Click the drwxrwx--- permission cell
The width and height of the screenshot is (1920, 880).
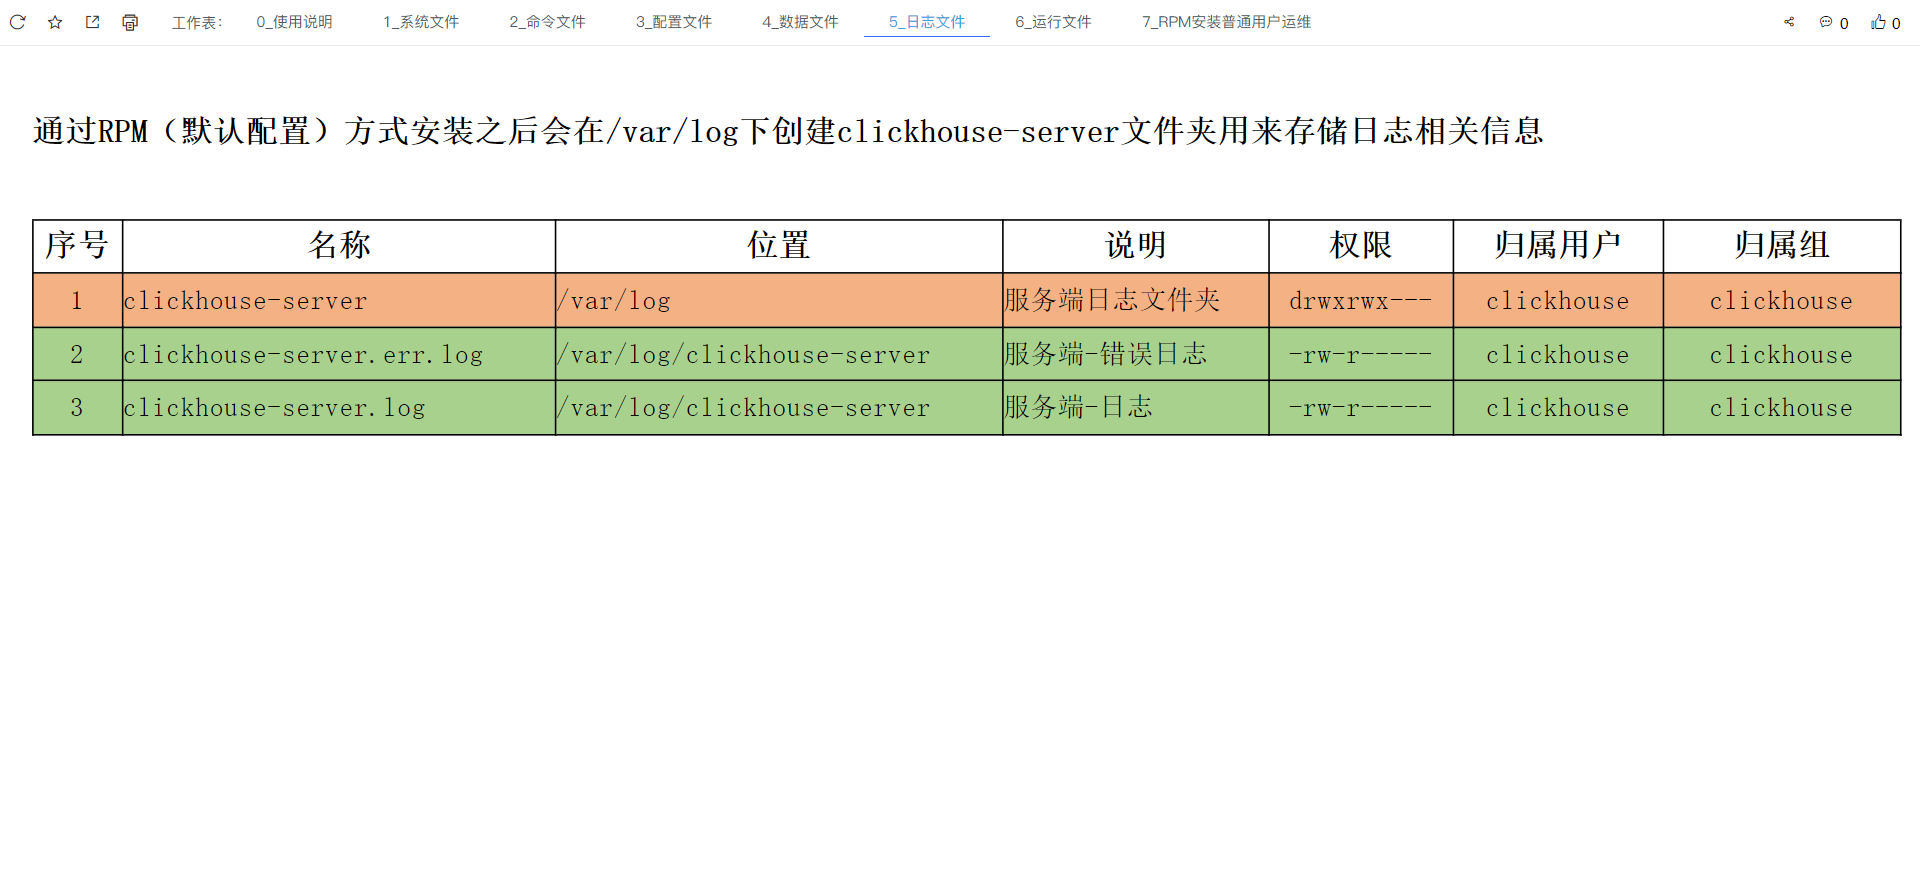point(1361,300)
